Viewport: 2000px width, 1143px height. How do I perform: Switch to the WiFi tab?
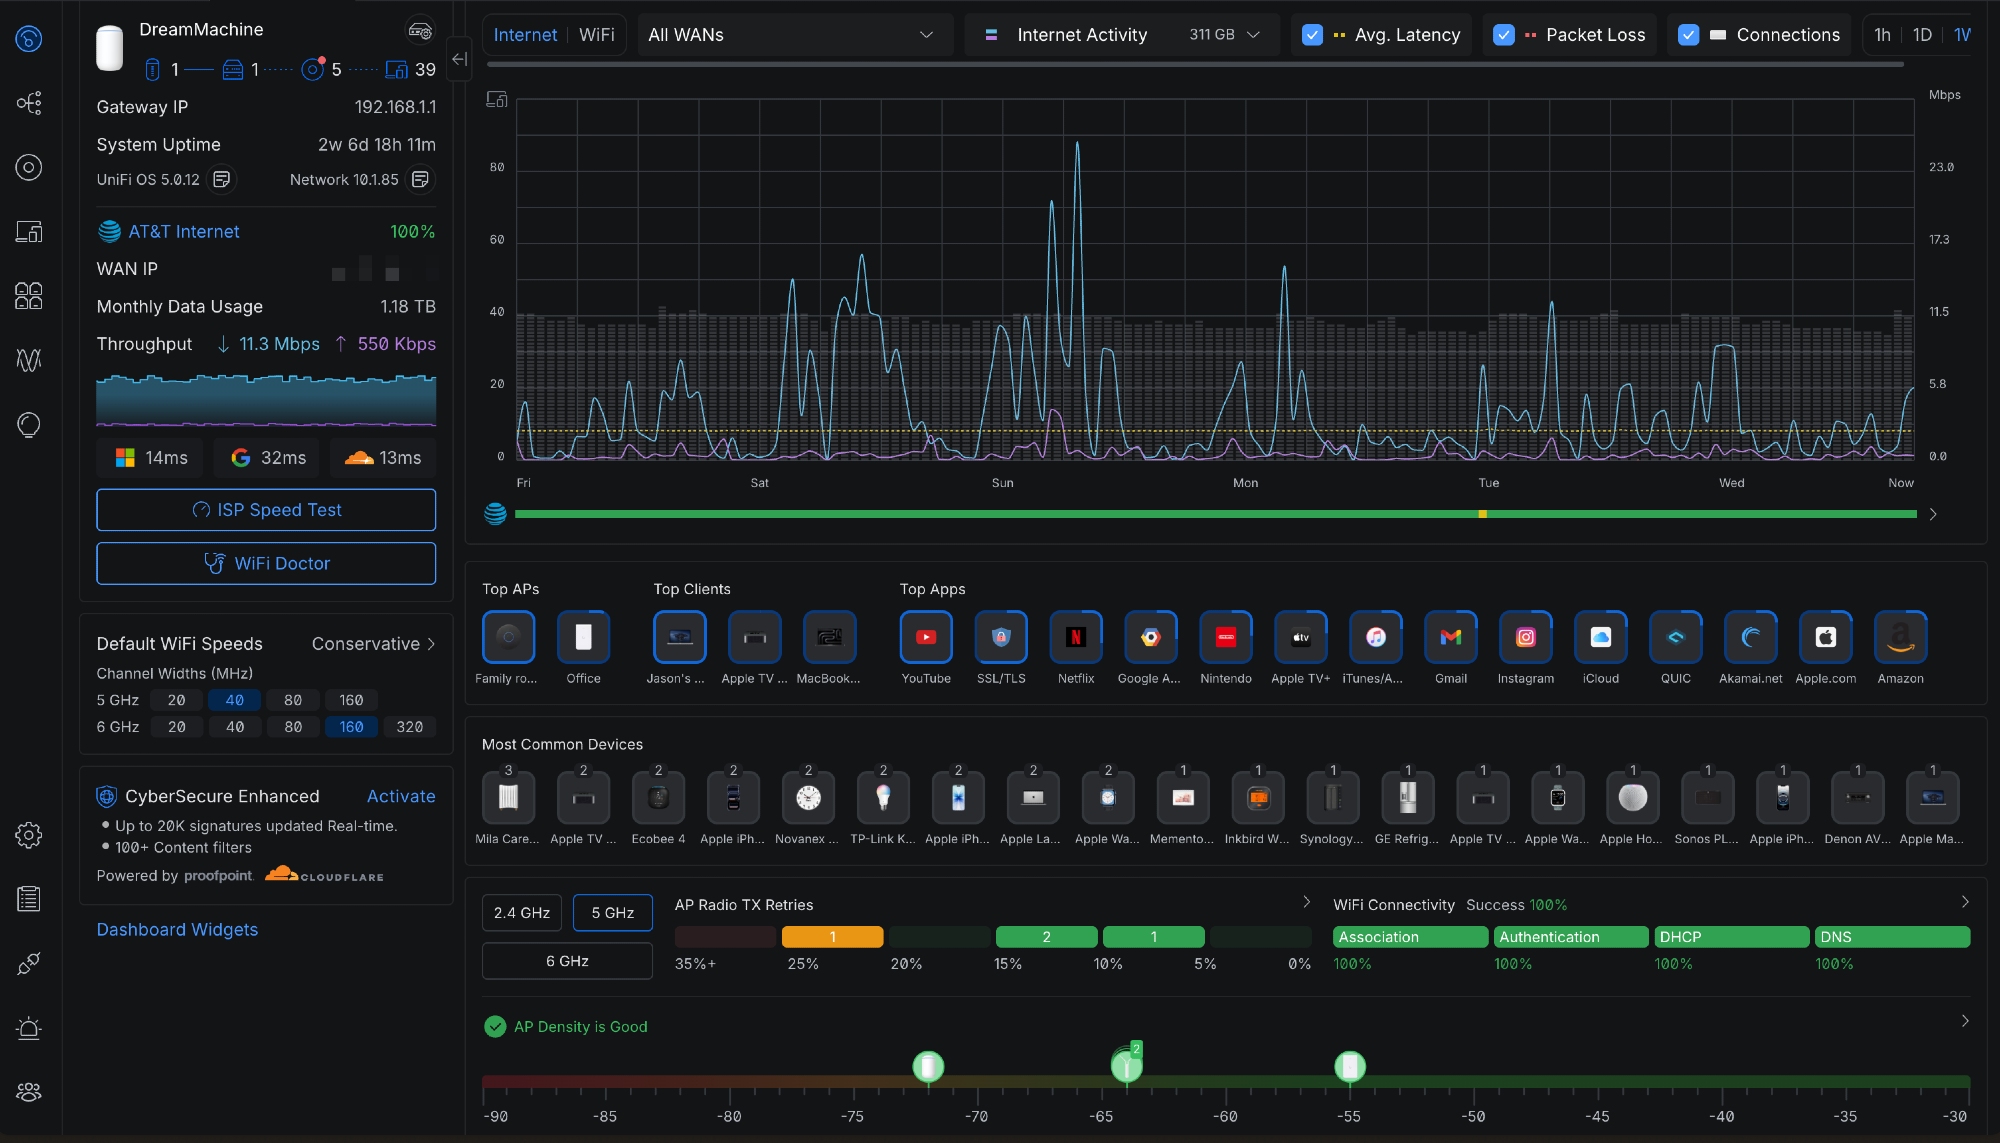[596, 35]
